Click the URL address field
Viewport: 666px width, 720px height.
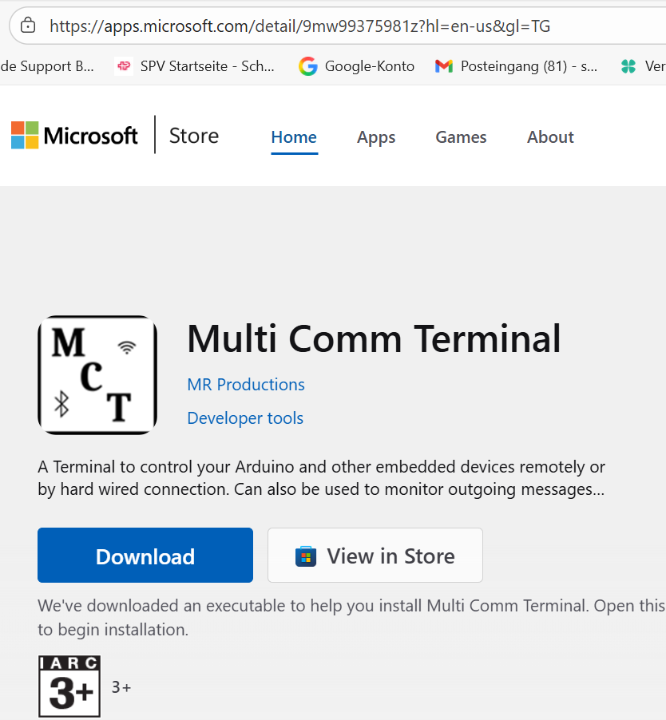coord(300,26)
